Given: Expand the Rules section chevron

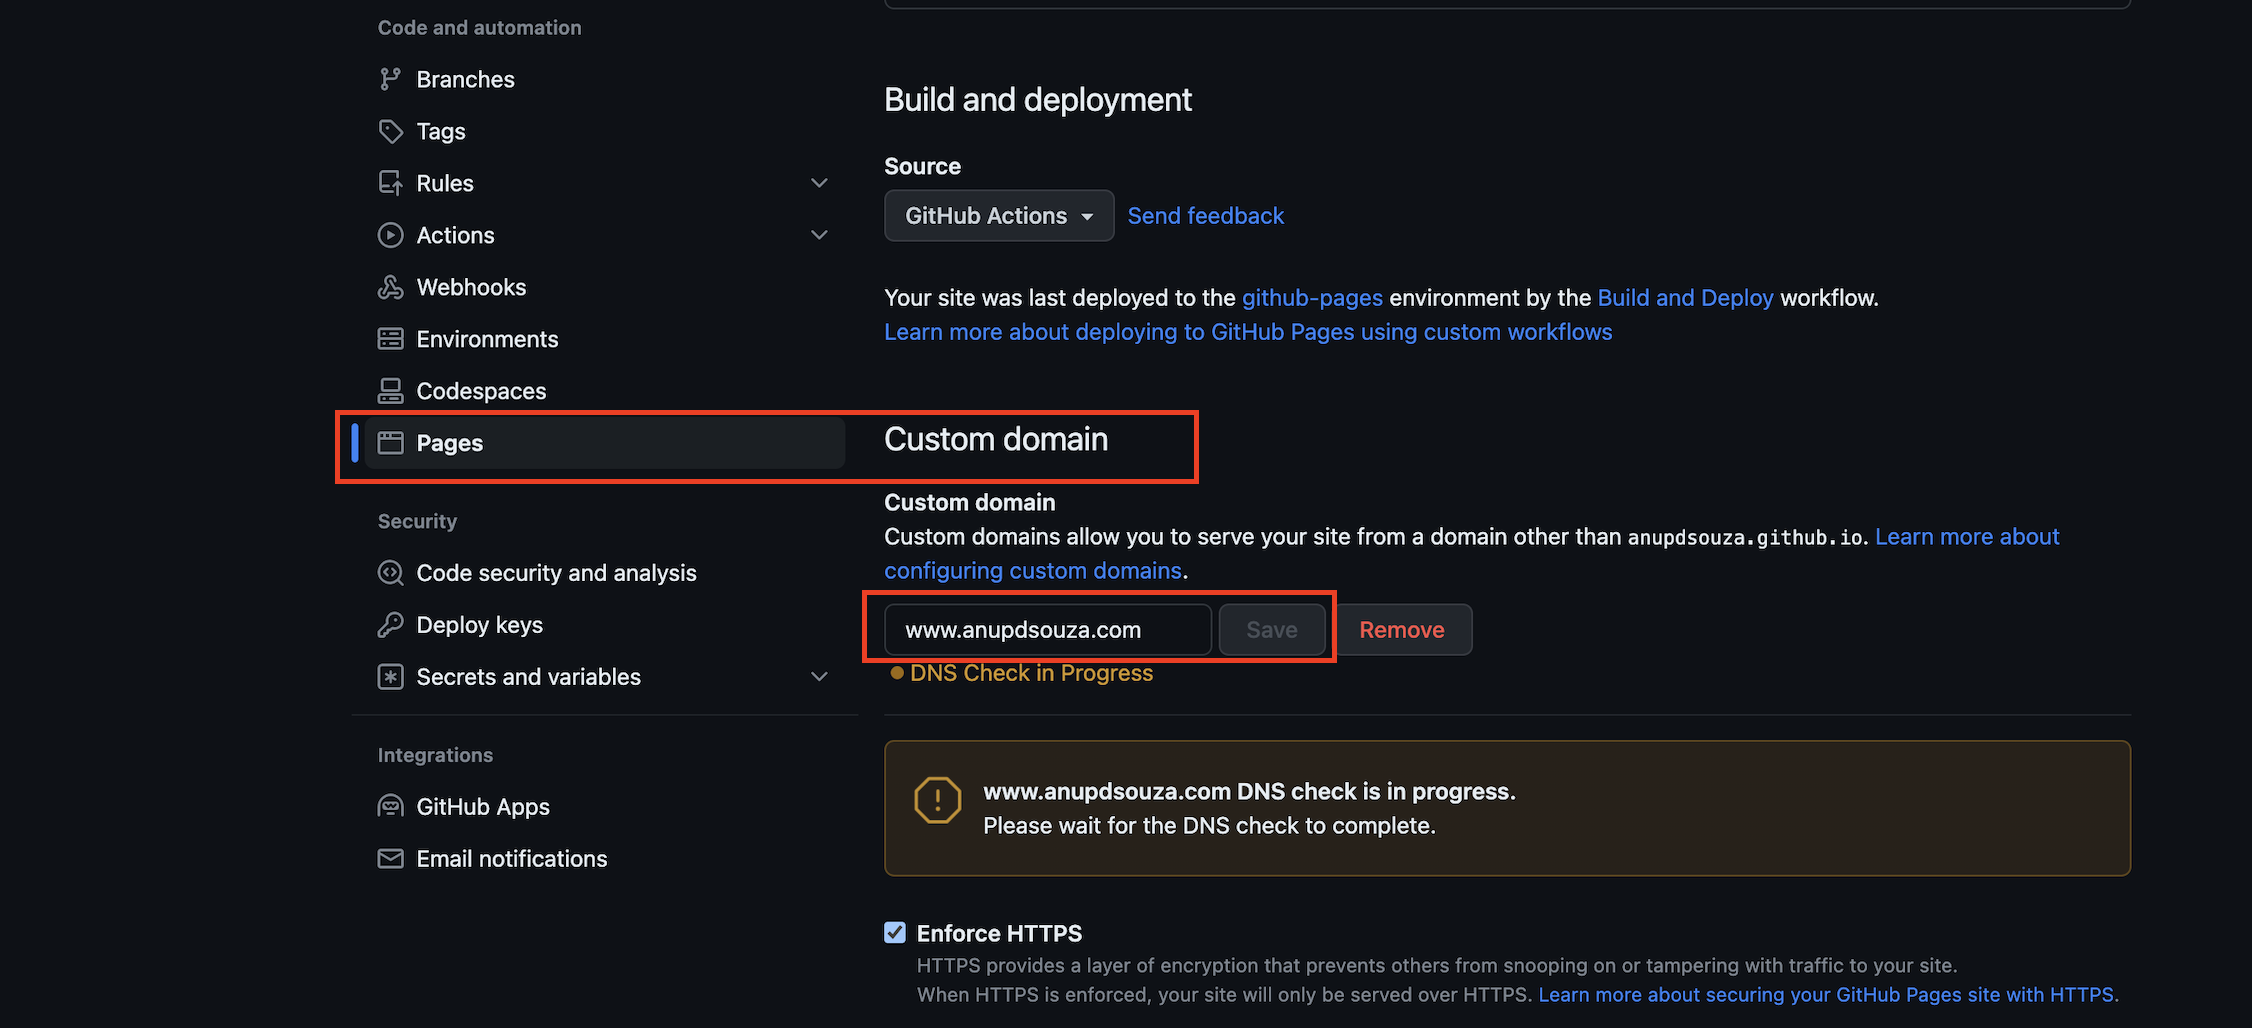Looking at the screenshot, I should [819, 183].
